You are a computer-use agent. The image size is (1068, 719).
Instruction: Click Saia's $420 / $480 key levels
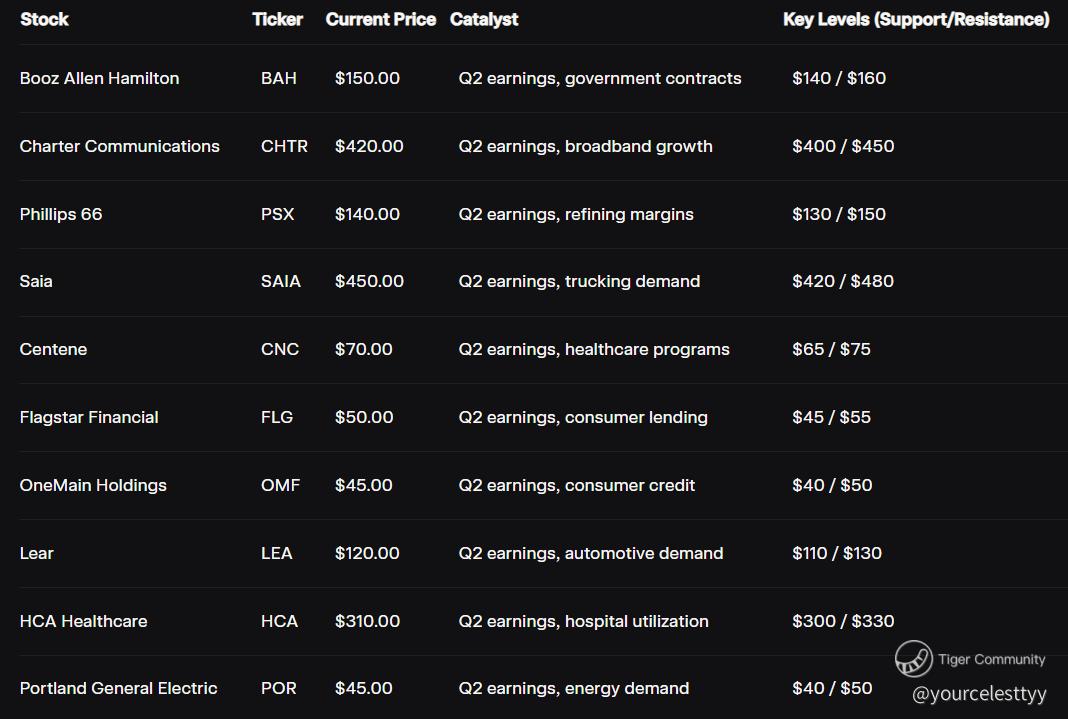843,281
